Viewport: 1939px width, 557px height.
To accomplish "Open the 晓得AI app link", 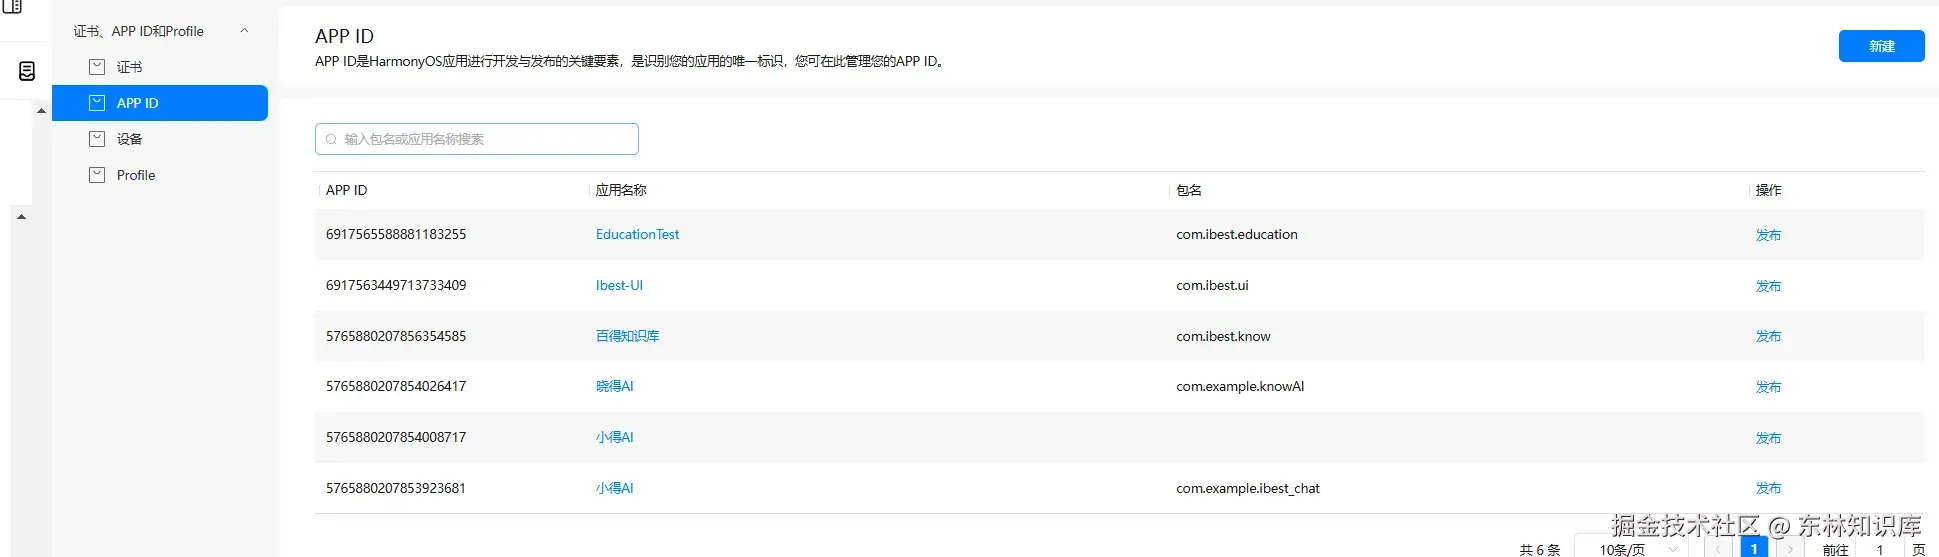I will coord(614,386).
